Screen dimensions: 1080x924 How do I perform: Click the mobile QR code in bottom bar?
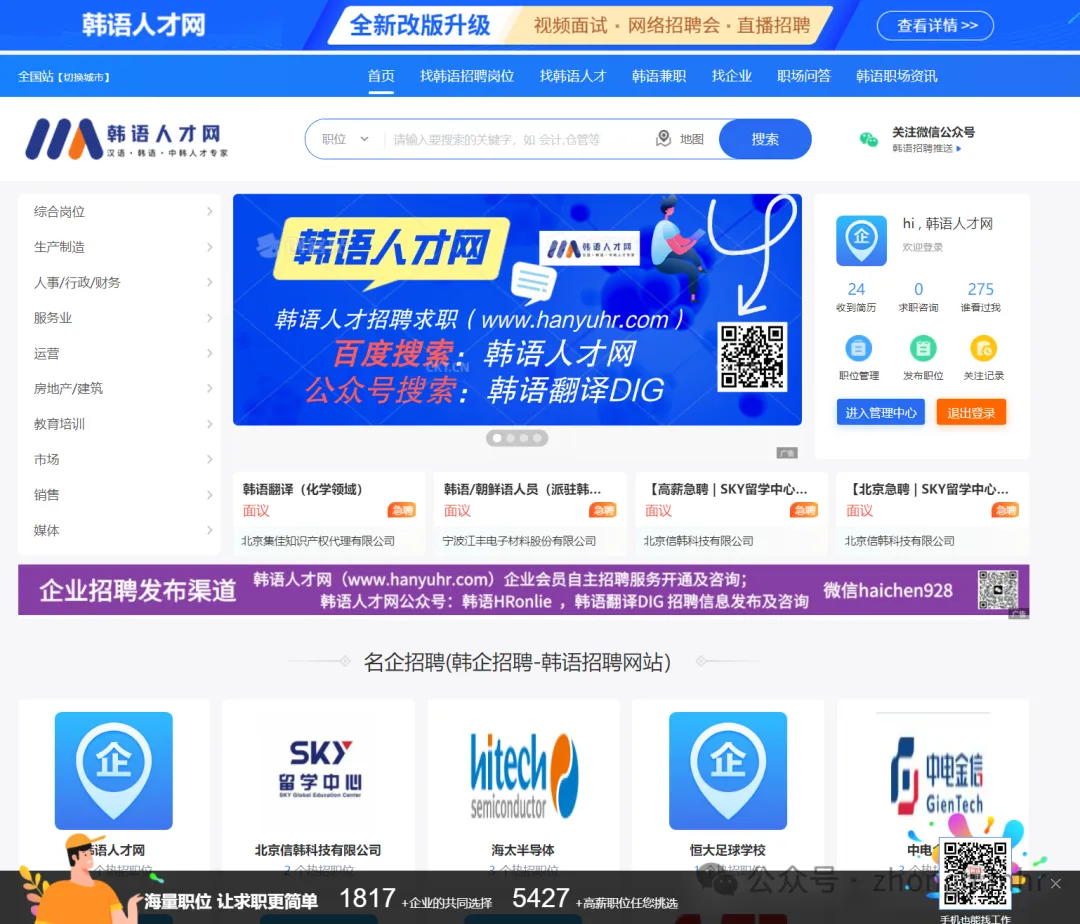pos(975,874)
